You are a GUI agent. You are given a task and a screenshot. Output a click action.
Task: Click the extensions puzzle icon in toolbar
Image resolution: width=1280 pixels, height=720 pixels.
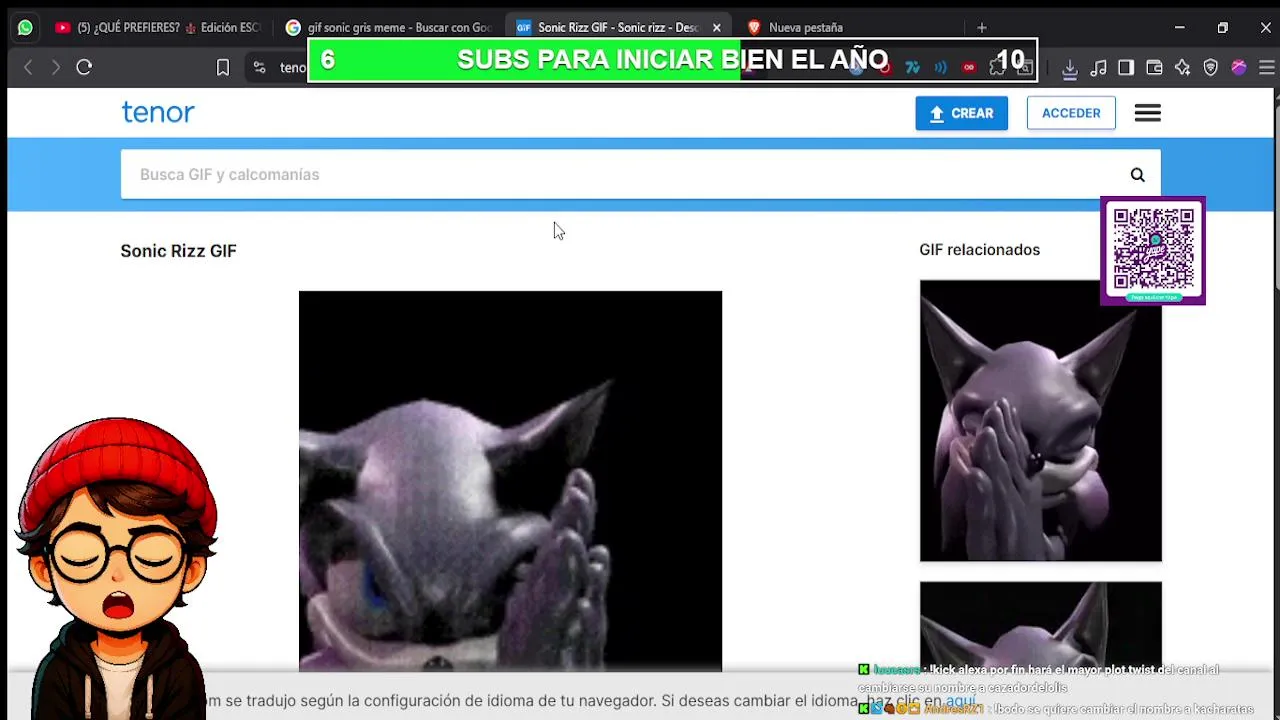997,67
